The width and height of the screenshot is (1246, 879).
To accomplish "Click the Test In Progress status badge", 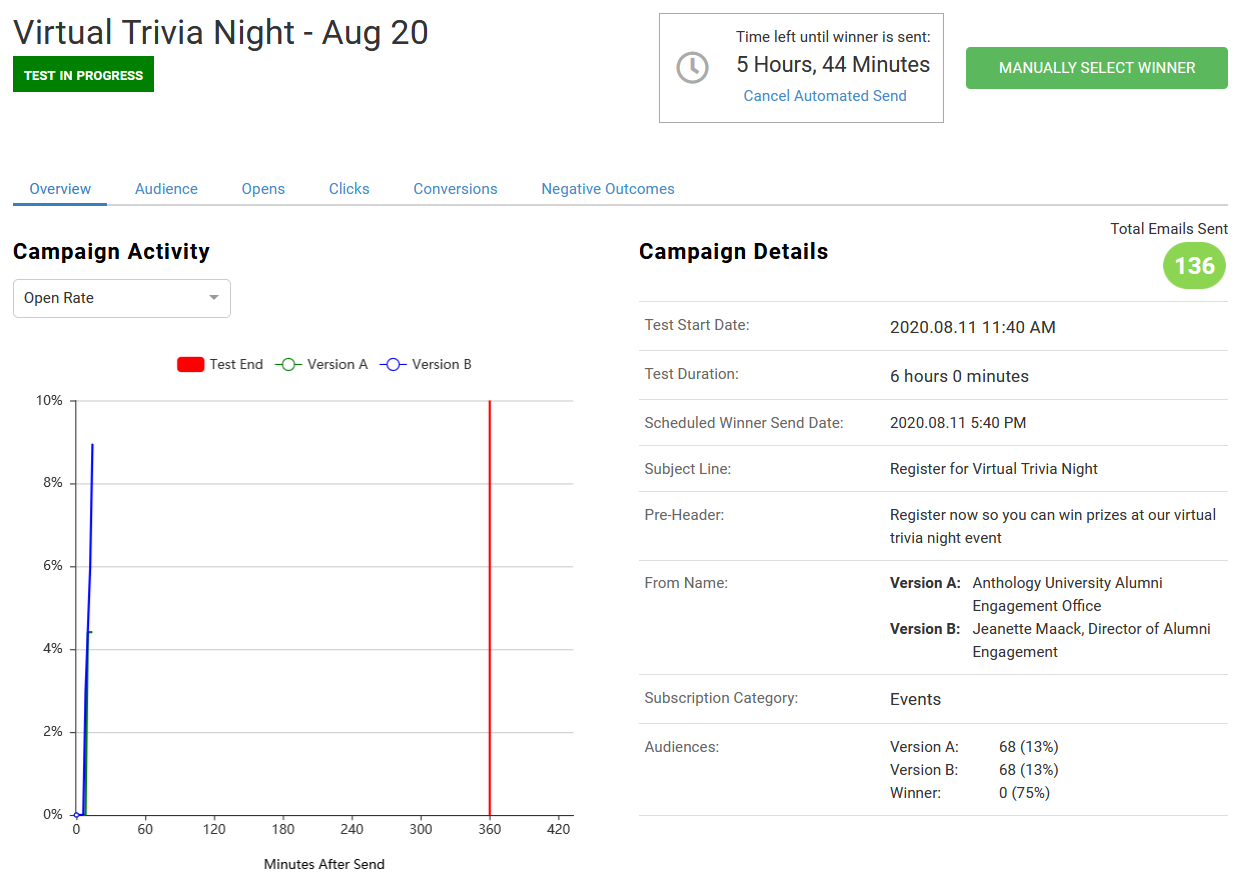I will [x=83, y=75].
